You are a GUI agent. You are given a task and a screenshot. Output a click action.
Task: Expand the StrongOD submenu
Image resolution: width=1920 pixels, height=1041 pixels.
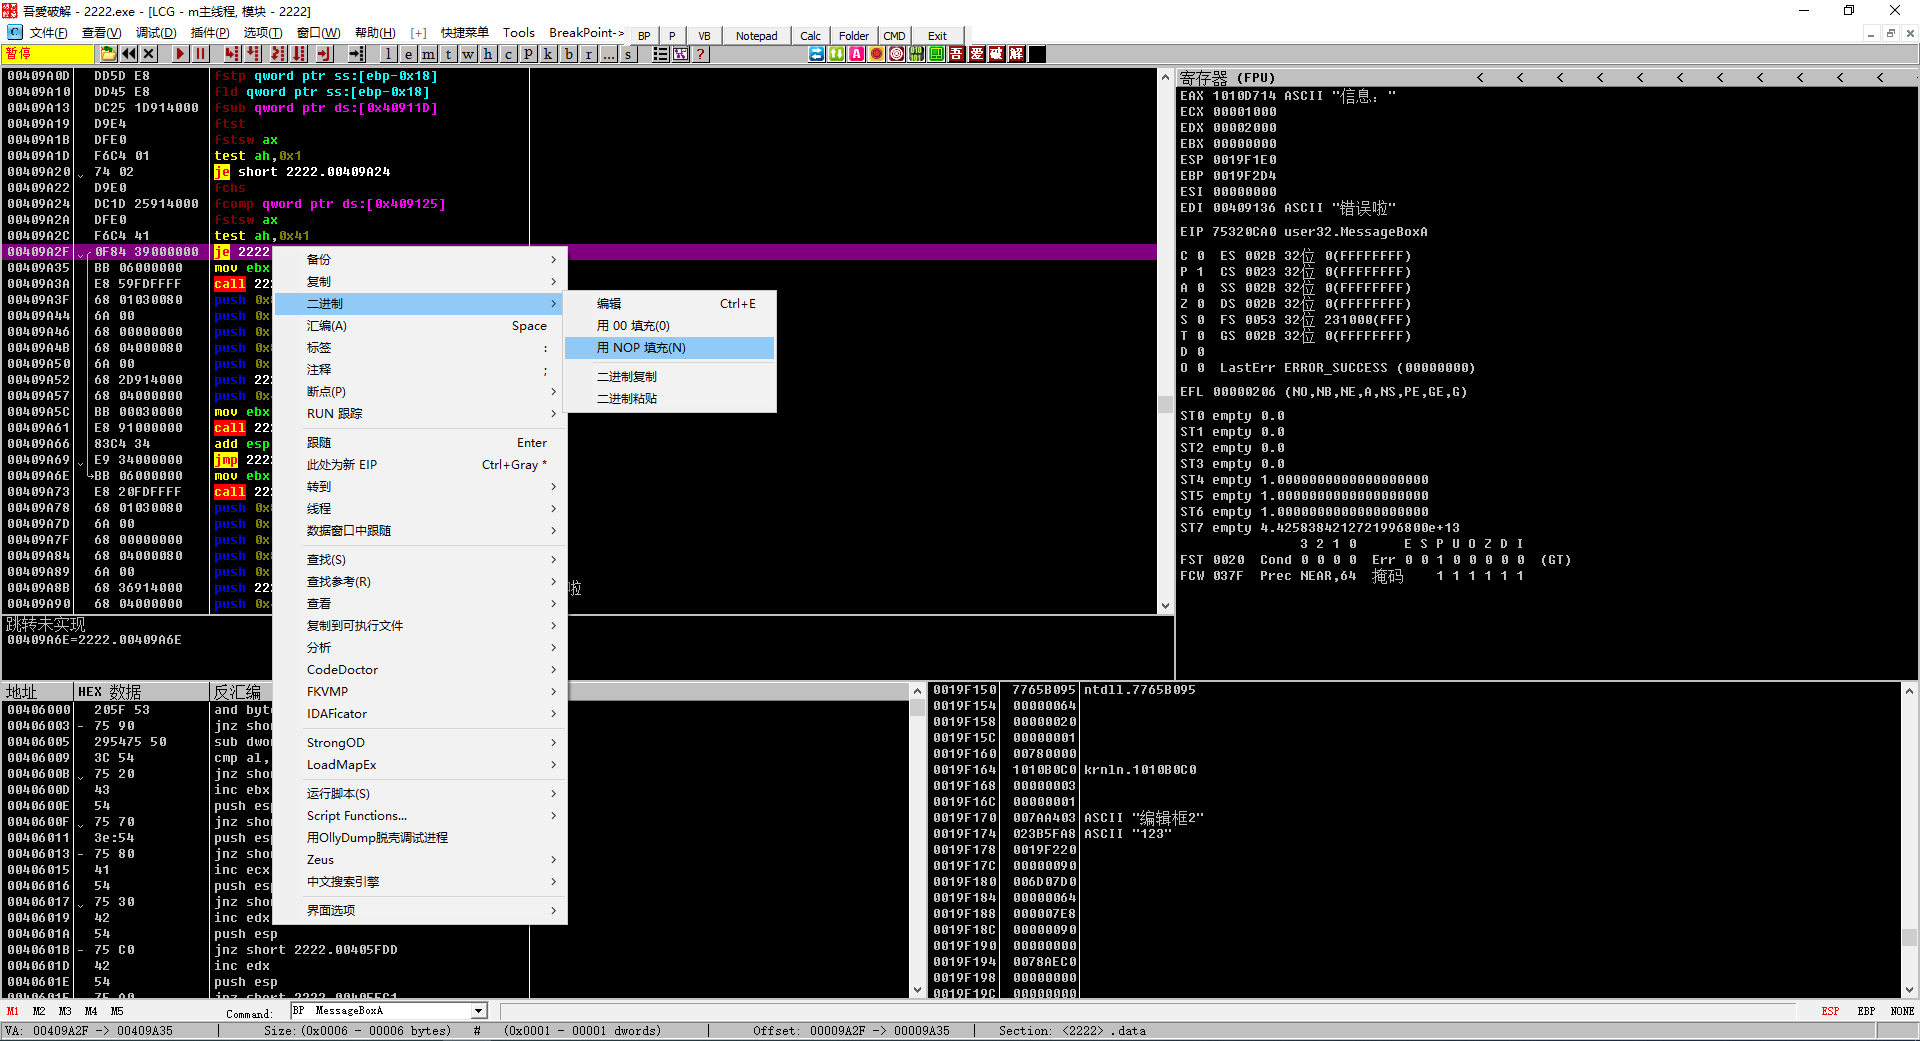[420, 743]
